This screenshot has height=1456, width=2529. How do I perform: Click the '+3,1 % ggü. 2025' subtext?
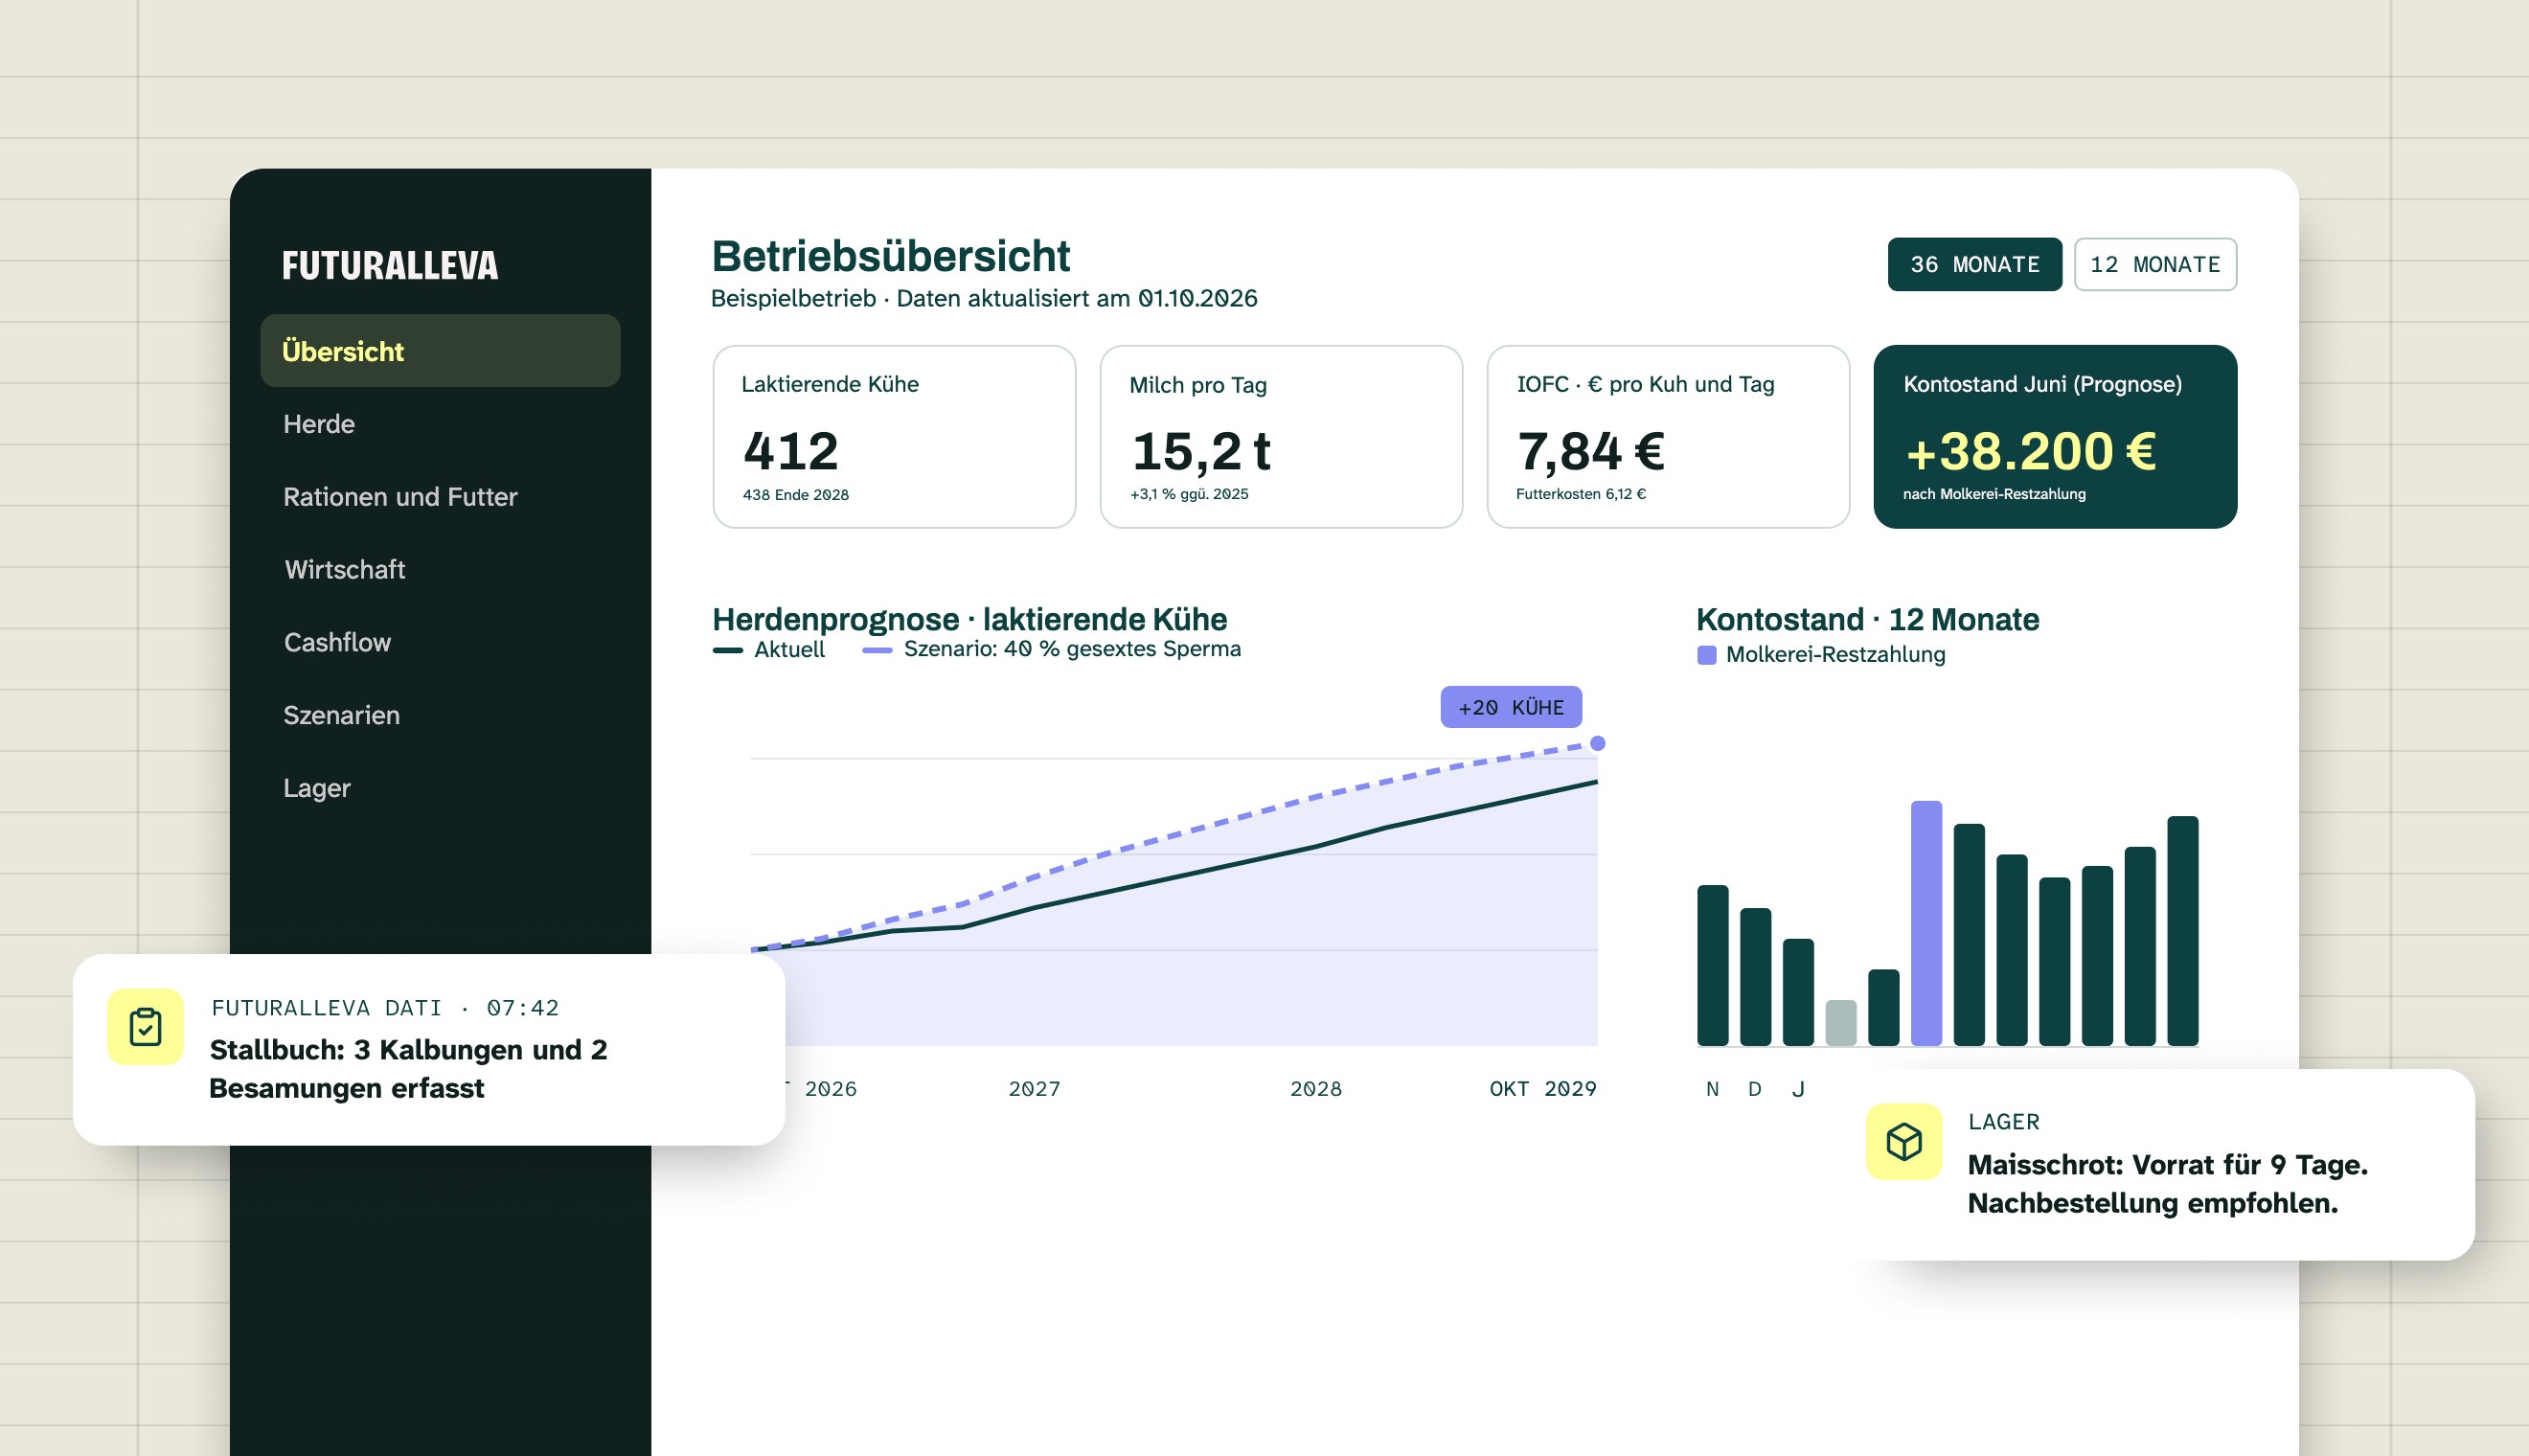click(1189, 494)
